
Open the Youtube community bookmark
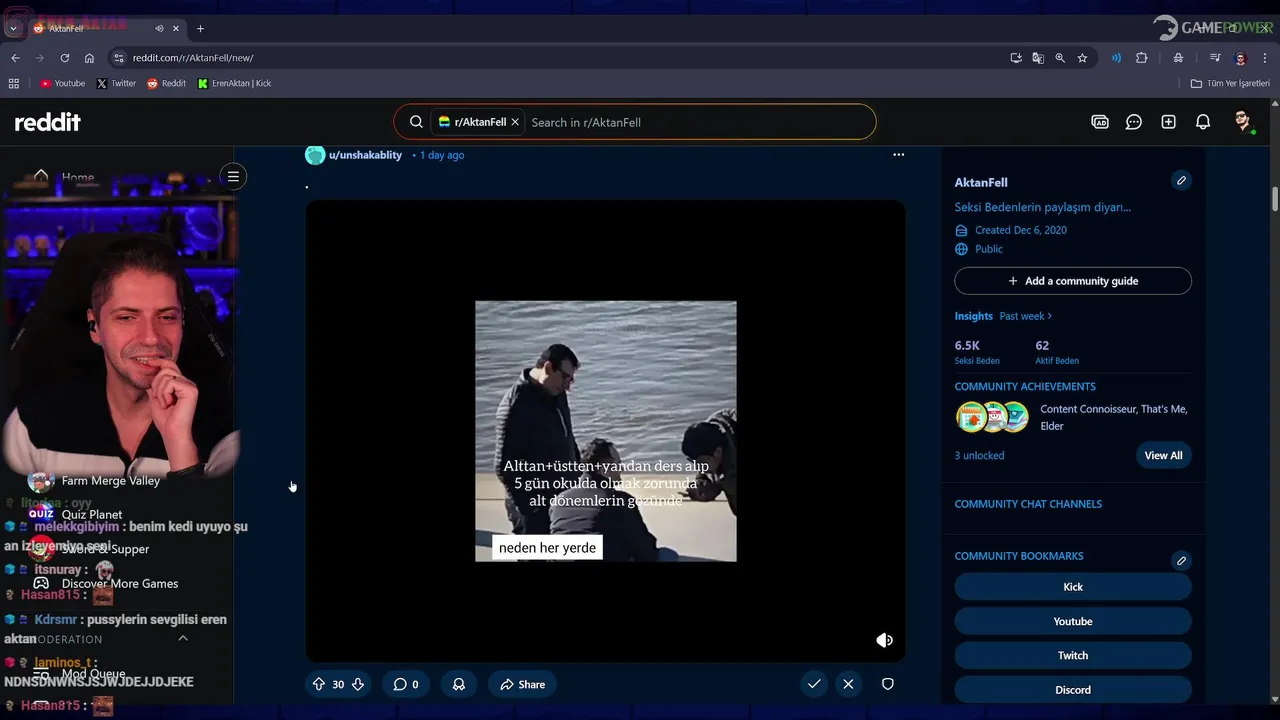click(x=1073, y=621)
